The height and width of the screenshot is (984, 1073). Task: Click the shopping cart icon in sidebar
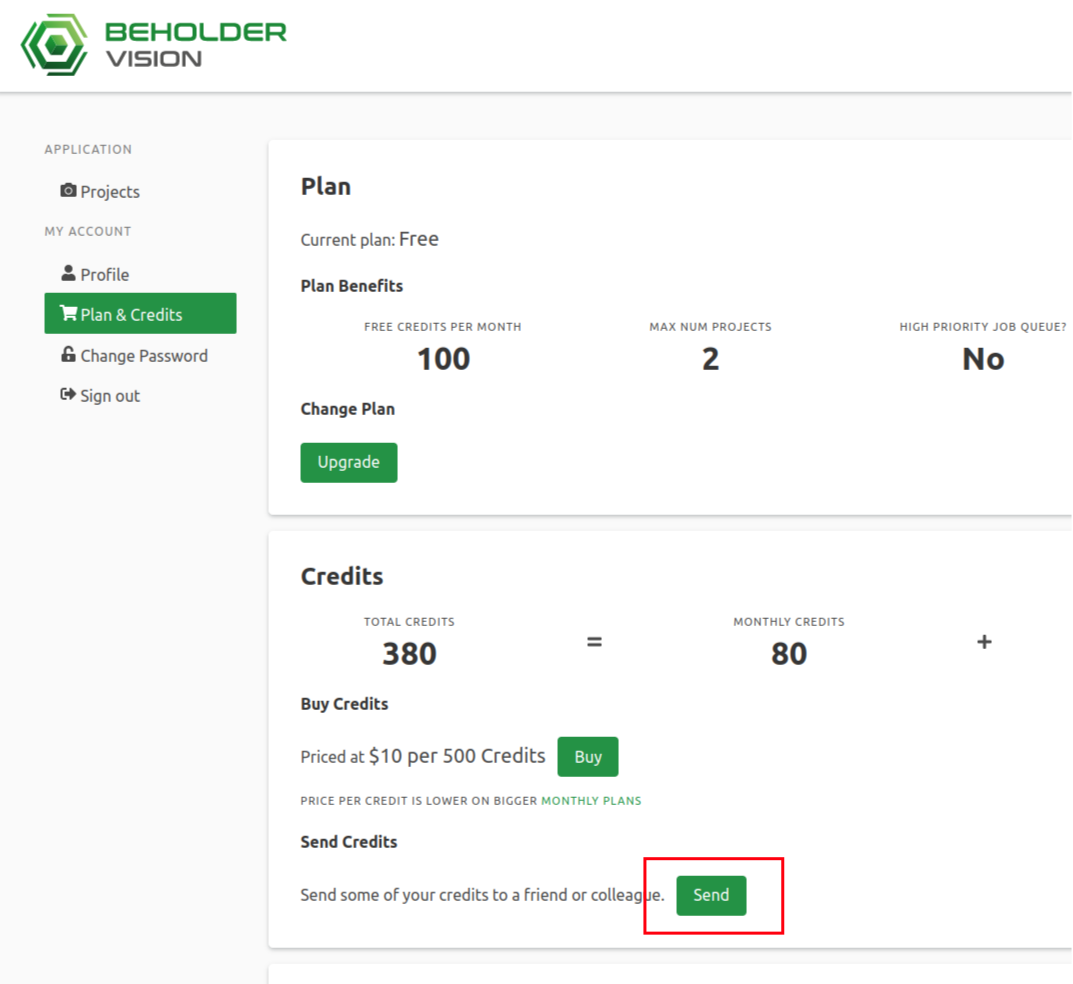click(x=68, y=313)
